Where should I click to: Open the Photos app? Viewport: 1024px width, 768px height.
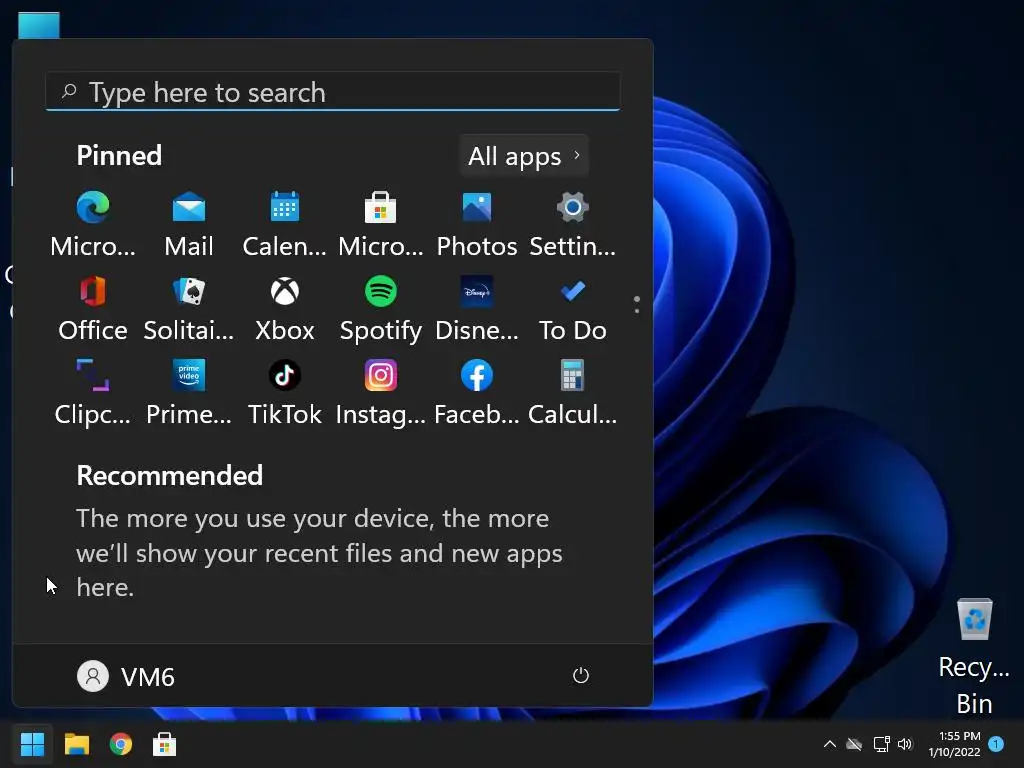click(477, 224)
